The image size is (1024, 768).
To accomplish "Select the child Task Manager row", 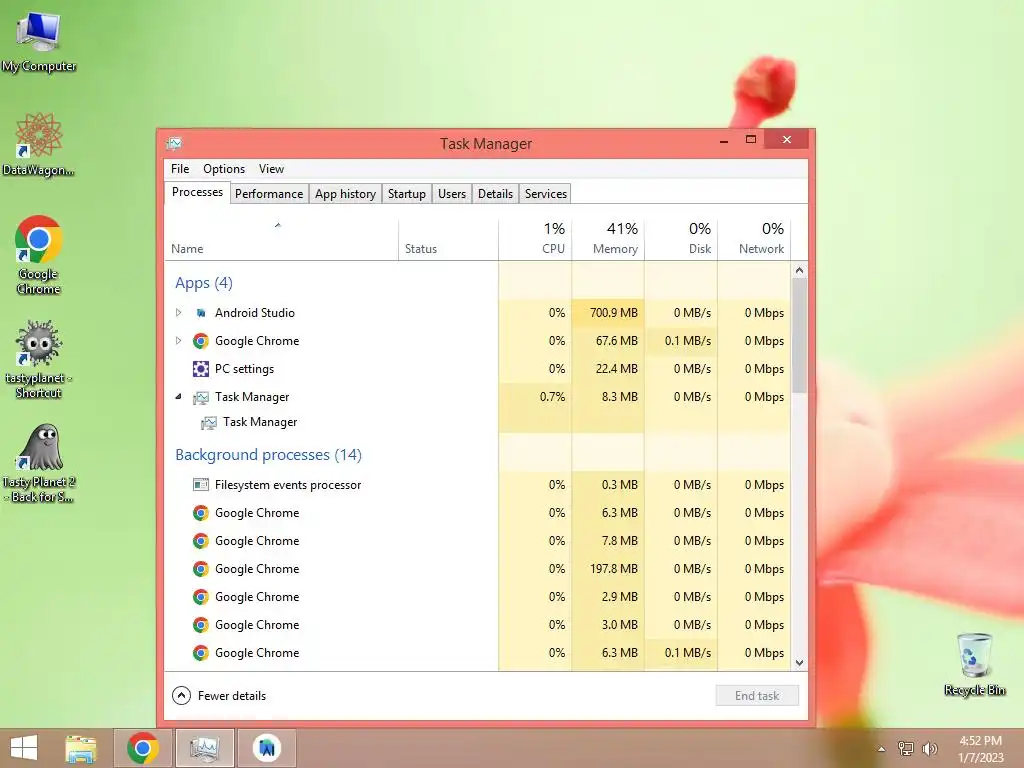I will (x=478, y=423).
